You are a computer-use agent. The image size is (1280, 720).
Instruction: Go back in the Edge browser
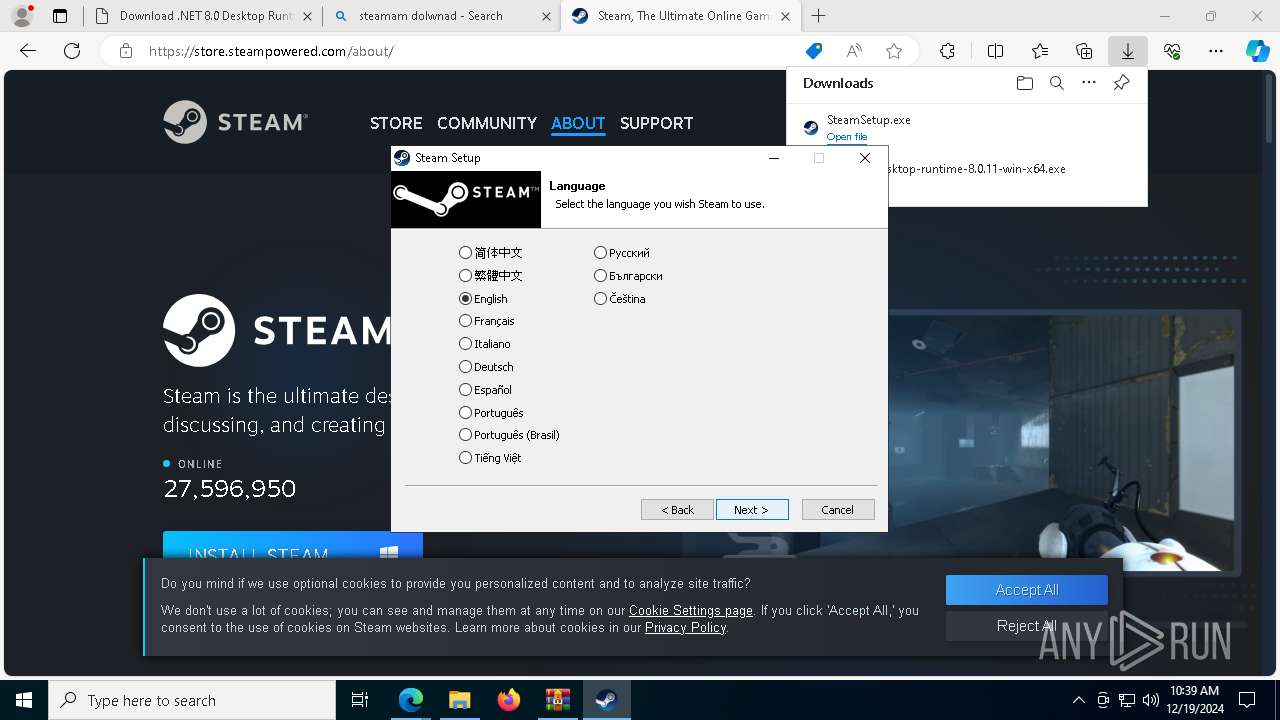click(28, 51)
